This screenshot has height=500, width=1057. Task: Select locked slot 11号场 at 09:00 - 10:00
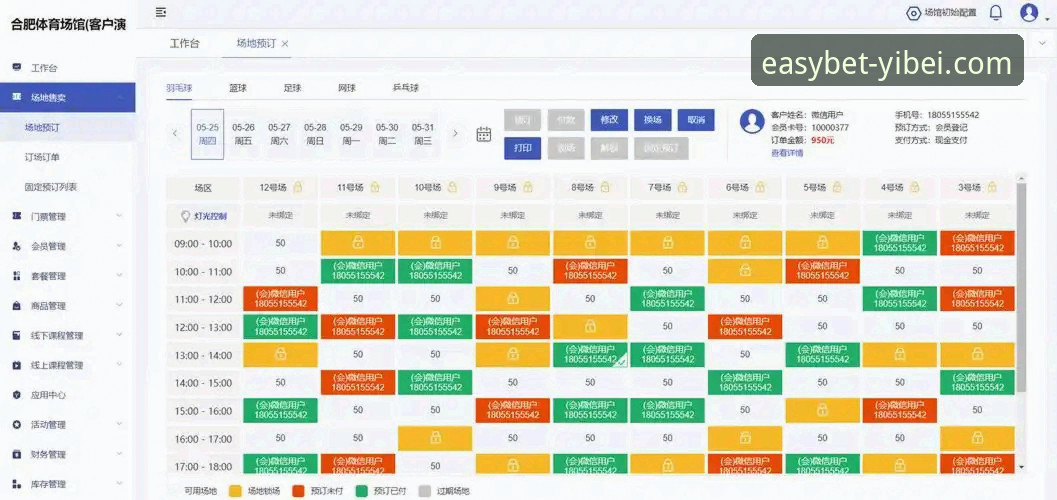pyautogui.click(x=358, y=243)
